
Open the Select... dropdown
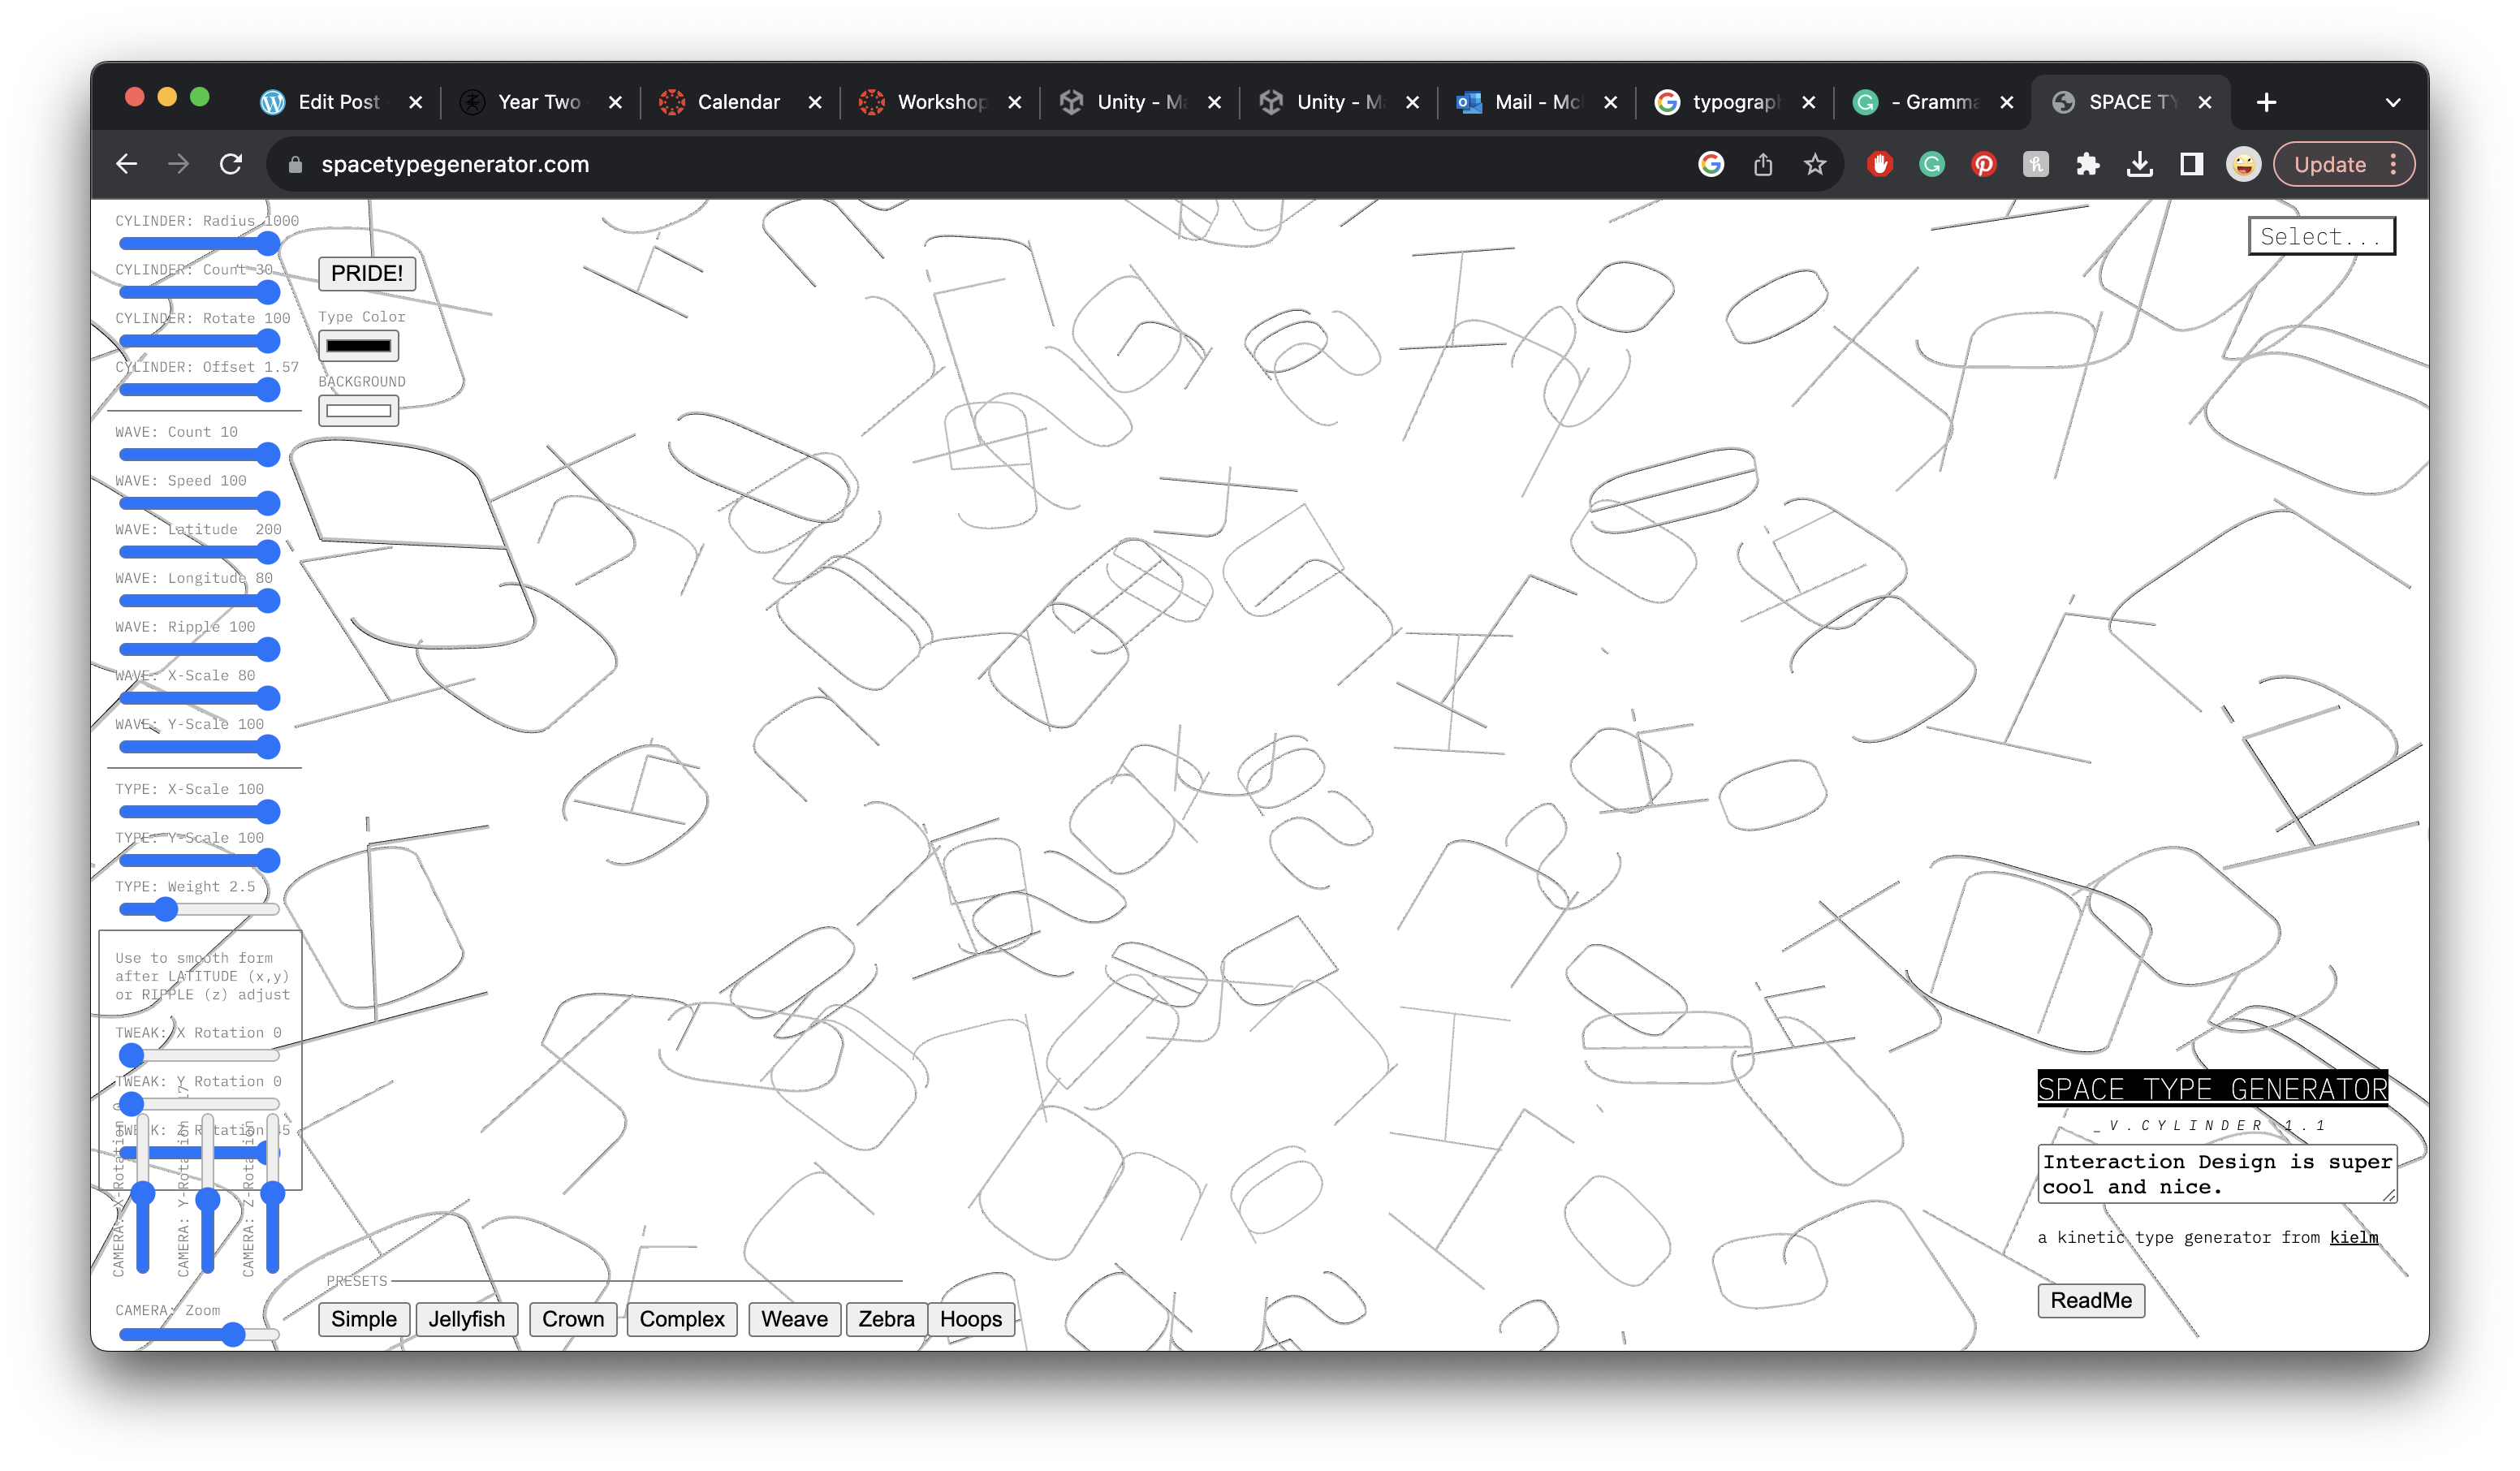[x=2321, y=237]
